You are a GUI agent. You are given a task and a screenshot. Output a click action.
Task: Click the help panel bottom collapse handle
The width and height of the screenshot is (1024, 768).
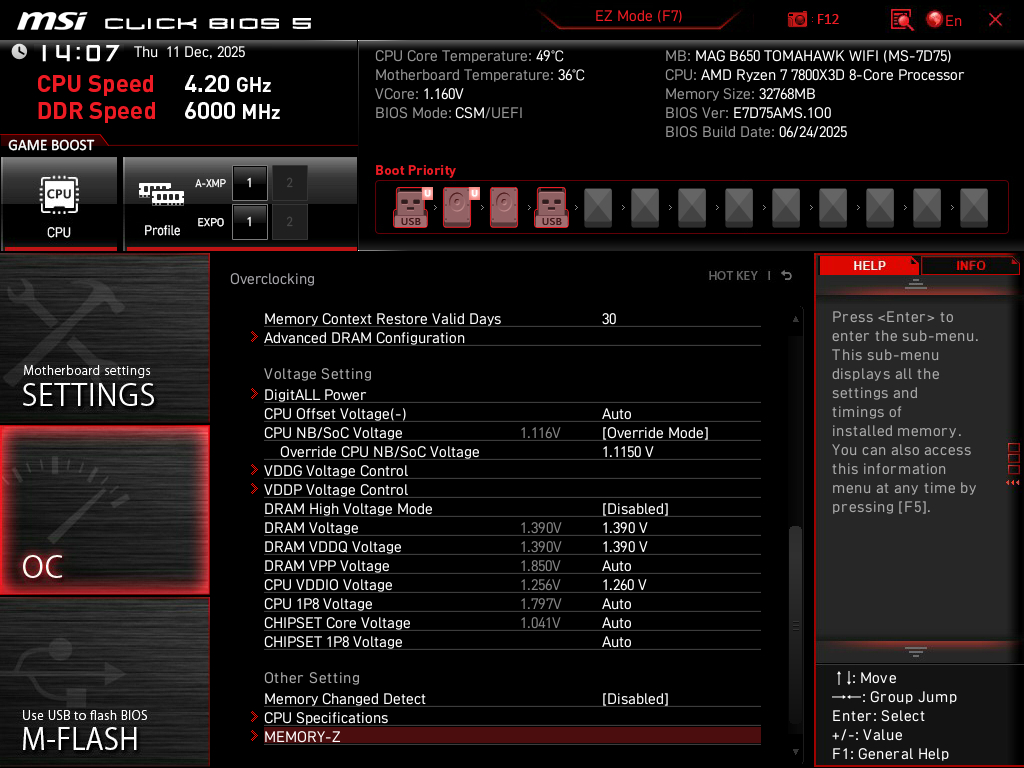(916, 651)
